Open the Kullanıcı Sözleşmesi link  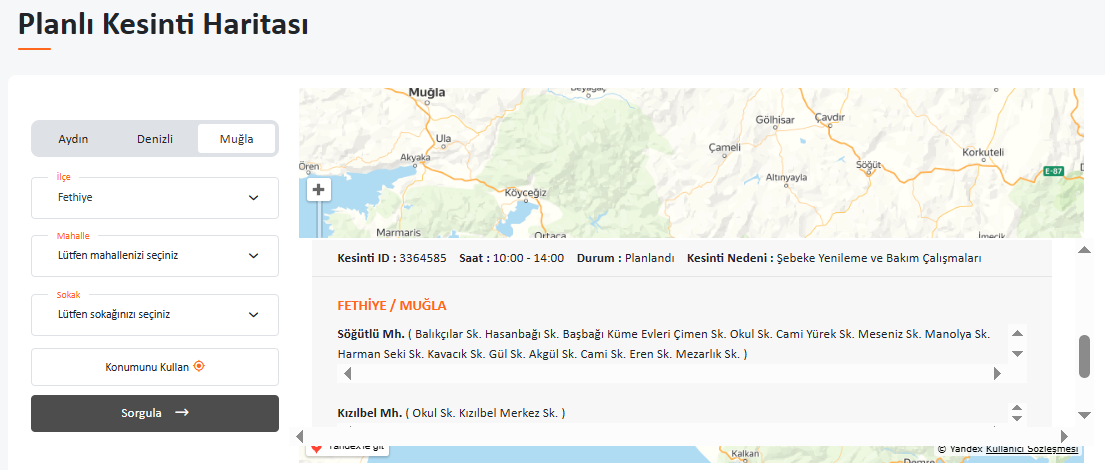(1032, 449)
